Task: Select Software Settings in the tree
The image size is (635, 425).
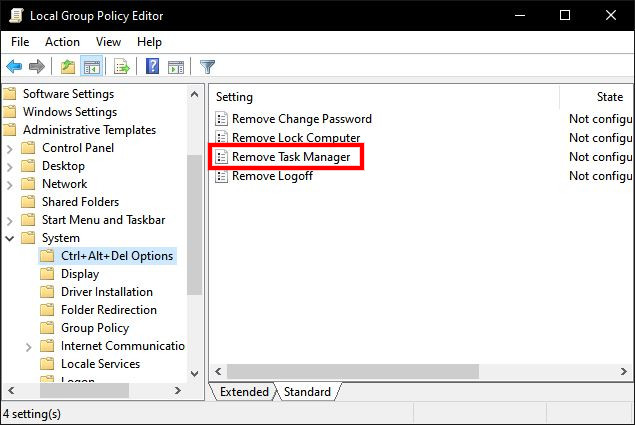Action: click(68, 94)
